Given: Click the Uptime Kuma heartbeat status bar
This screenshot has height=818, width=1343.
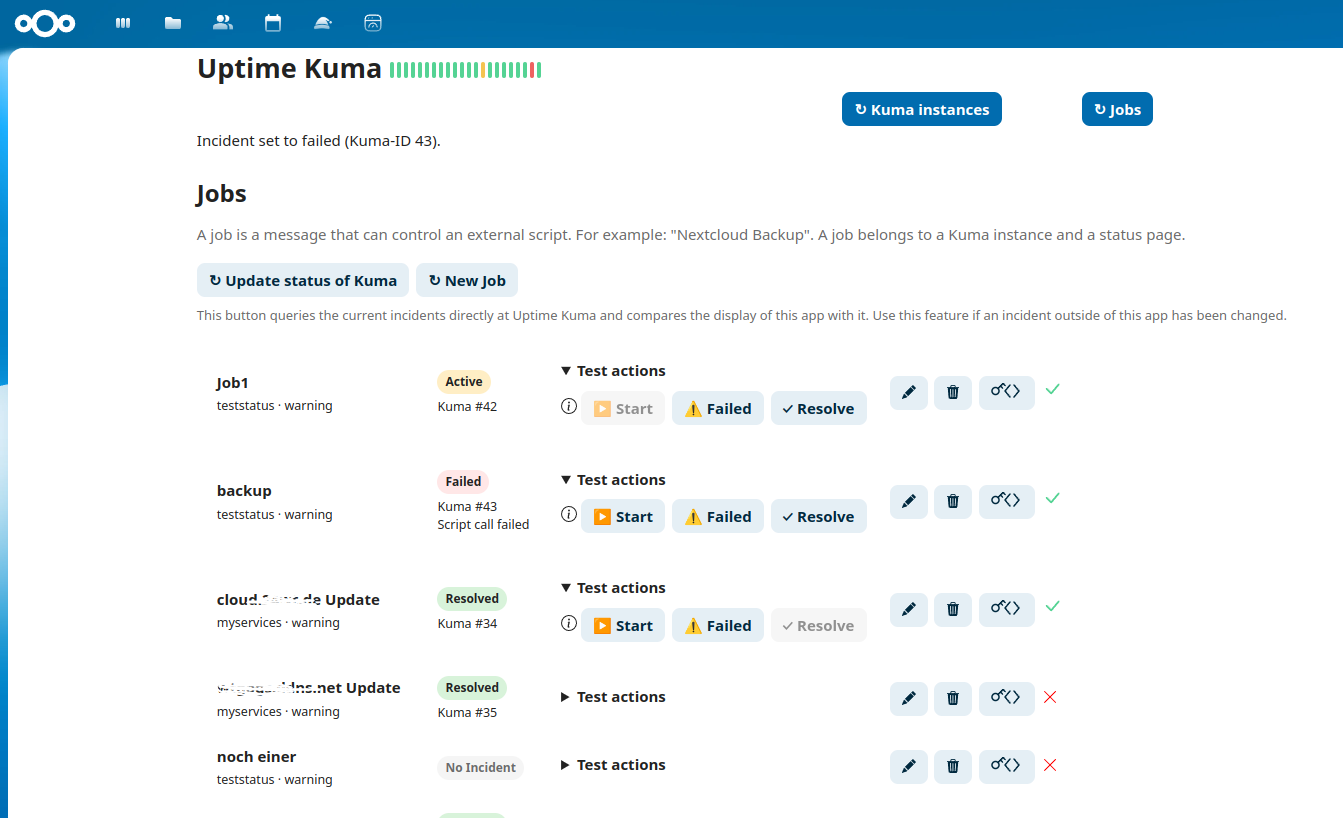Looking at the screenshot, I should [x=465, y=70].
